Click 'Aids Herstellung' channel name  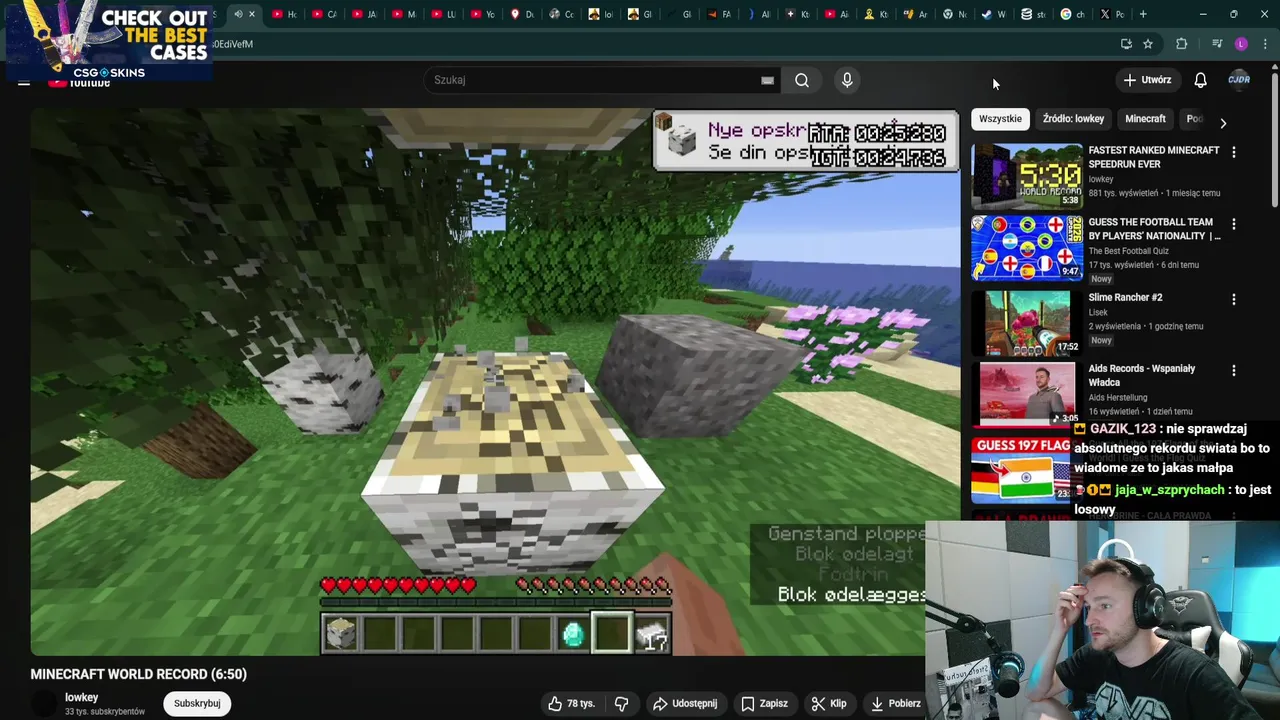pyautogui.click(x=1117, y=398)
